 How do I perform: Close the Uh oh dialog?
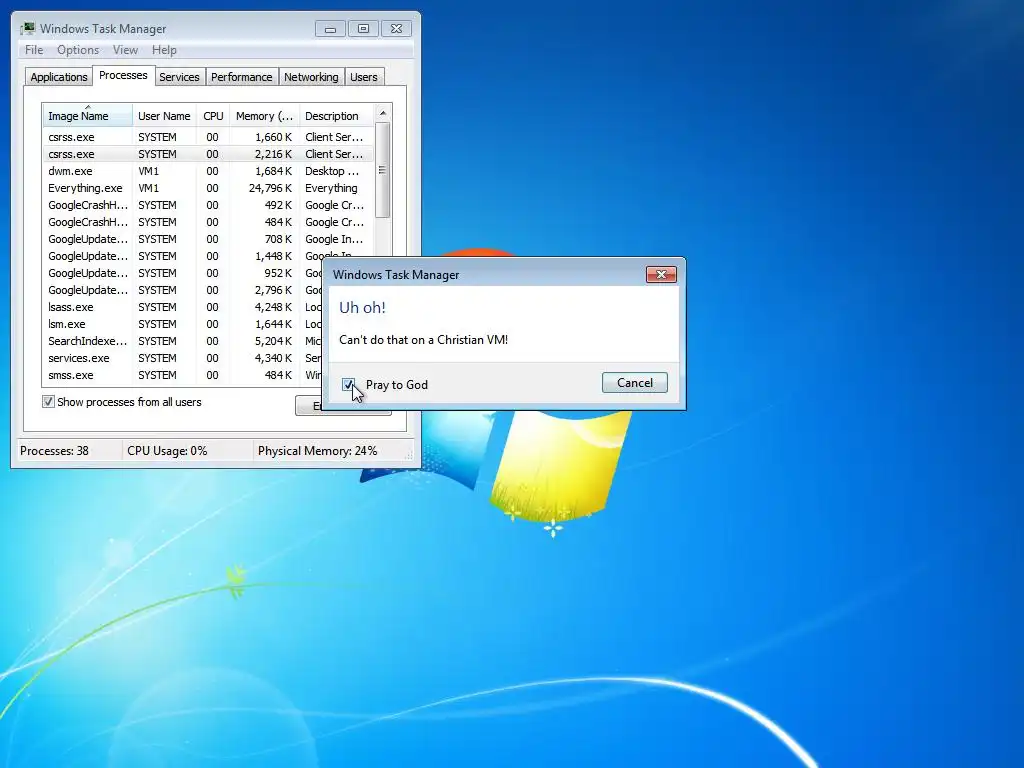click(661, 274)
